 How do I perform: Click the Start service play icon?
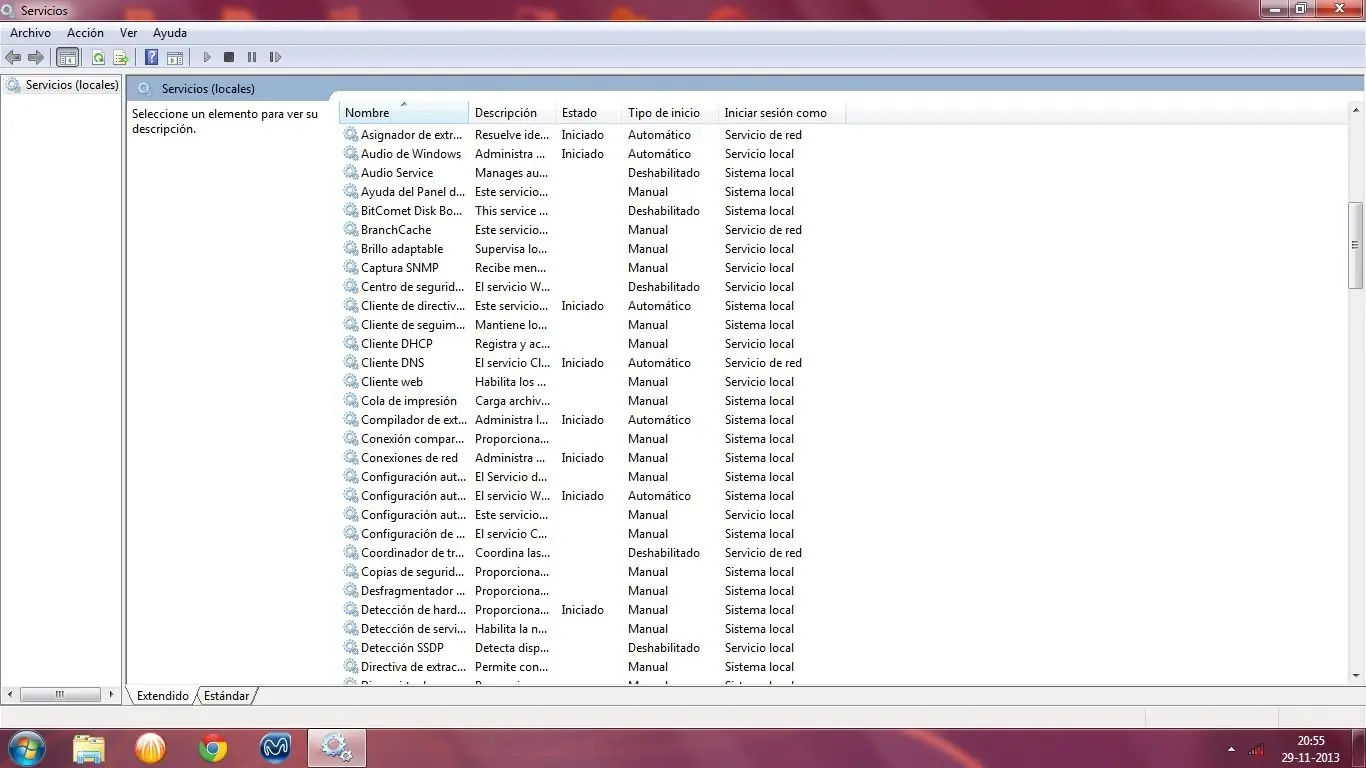point(207,58)
